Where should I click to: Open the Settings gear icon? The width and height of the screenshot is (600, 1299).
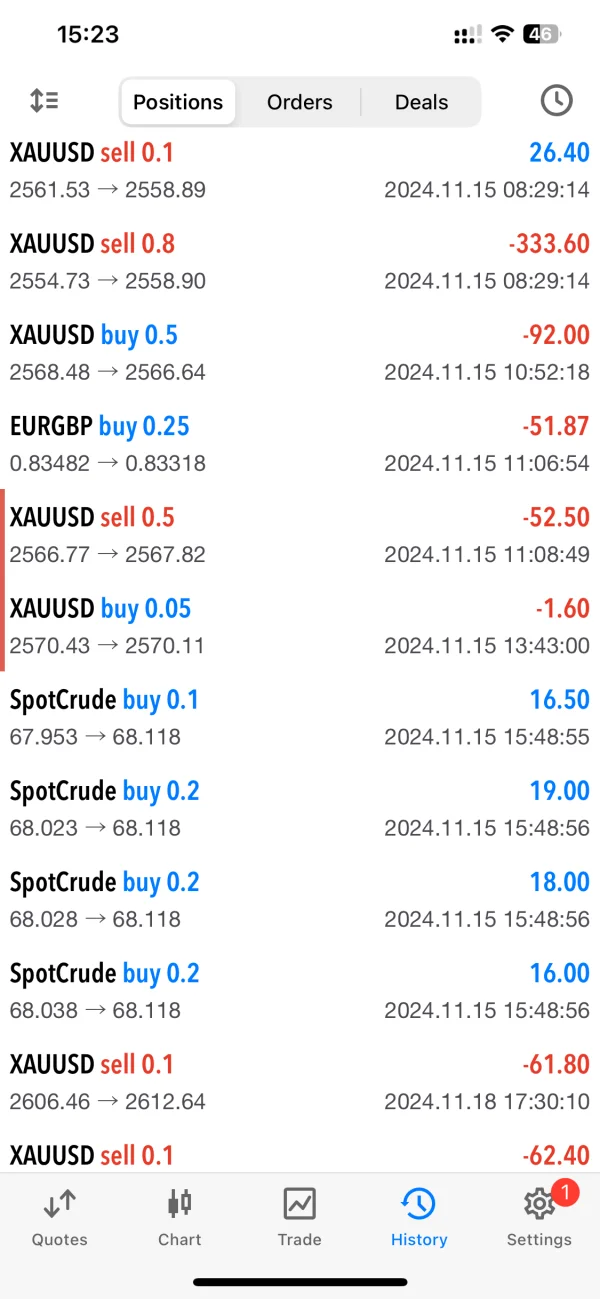point(538,1205)
